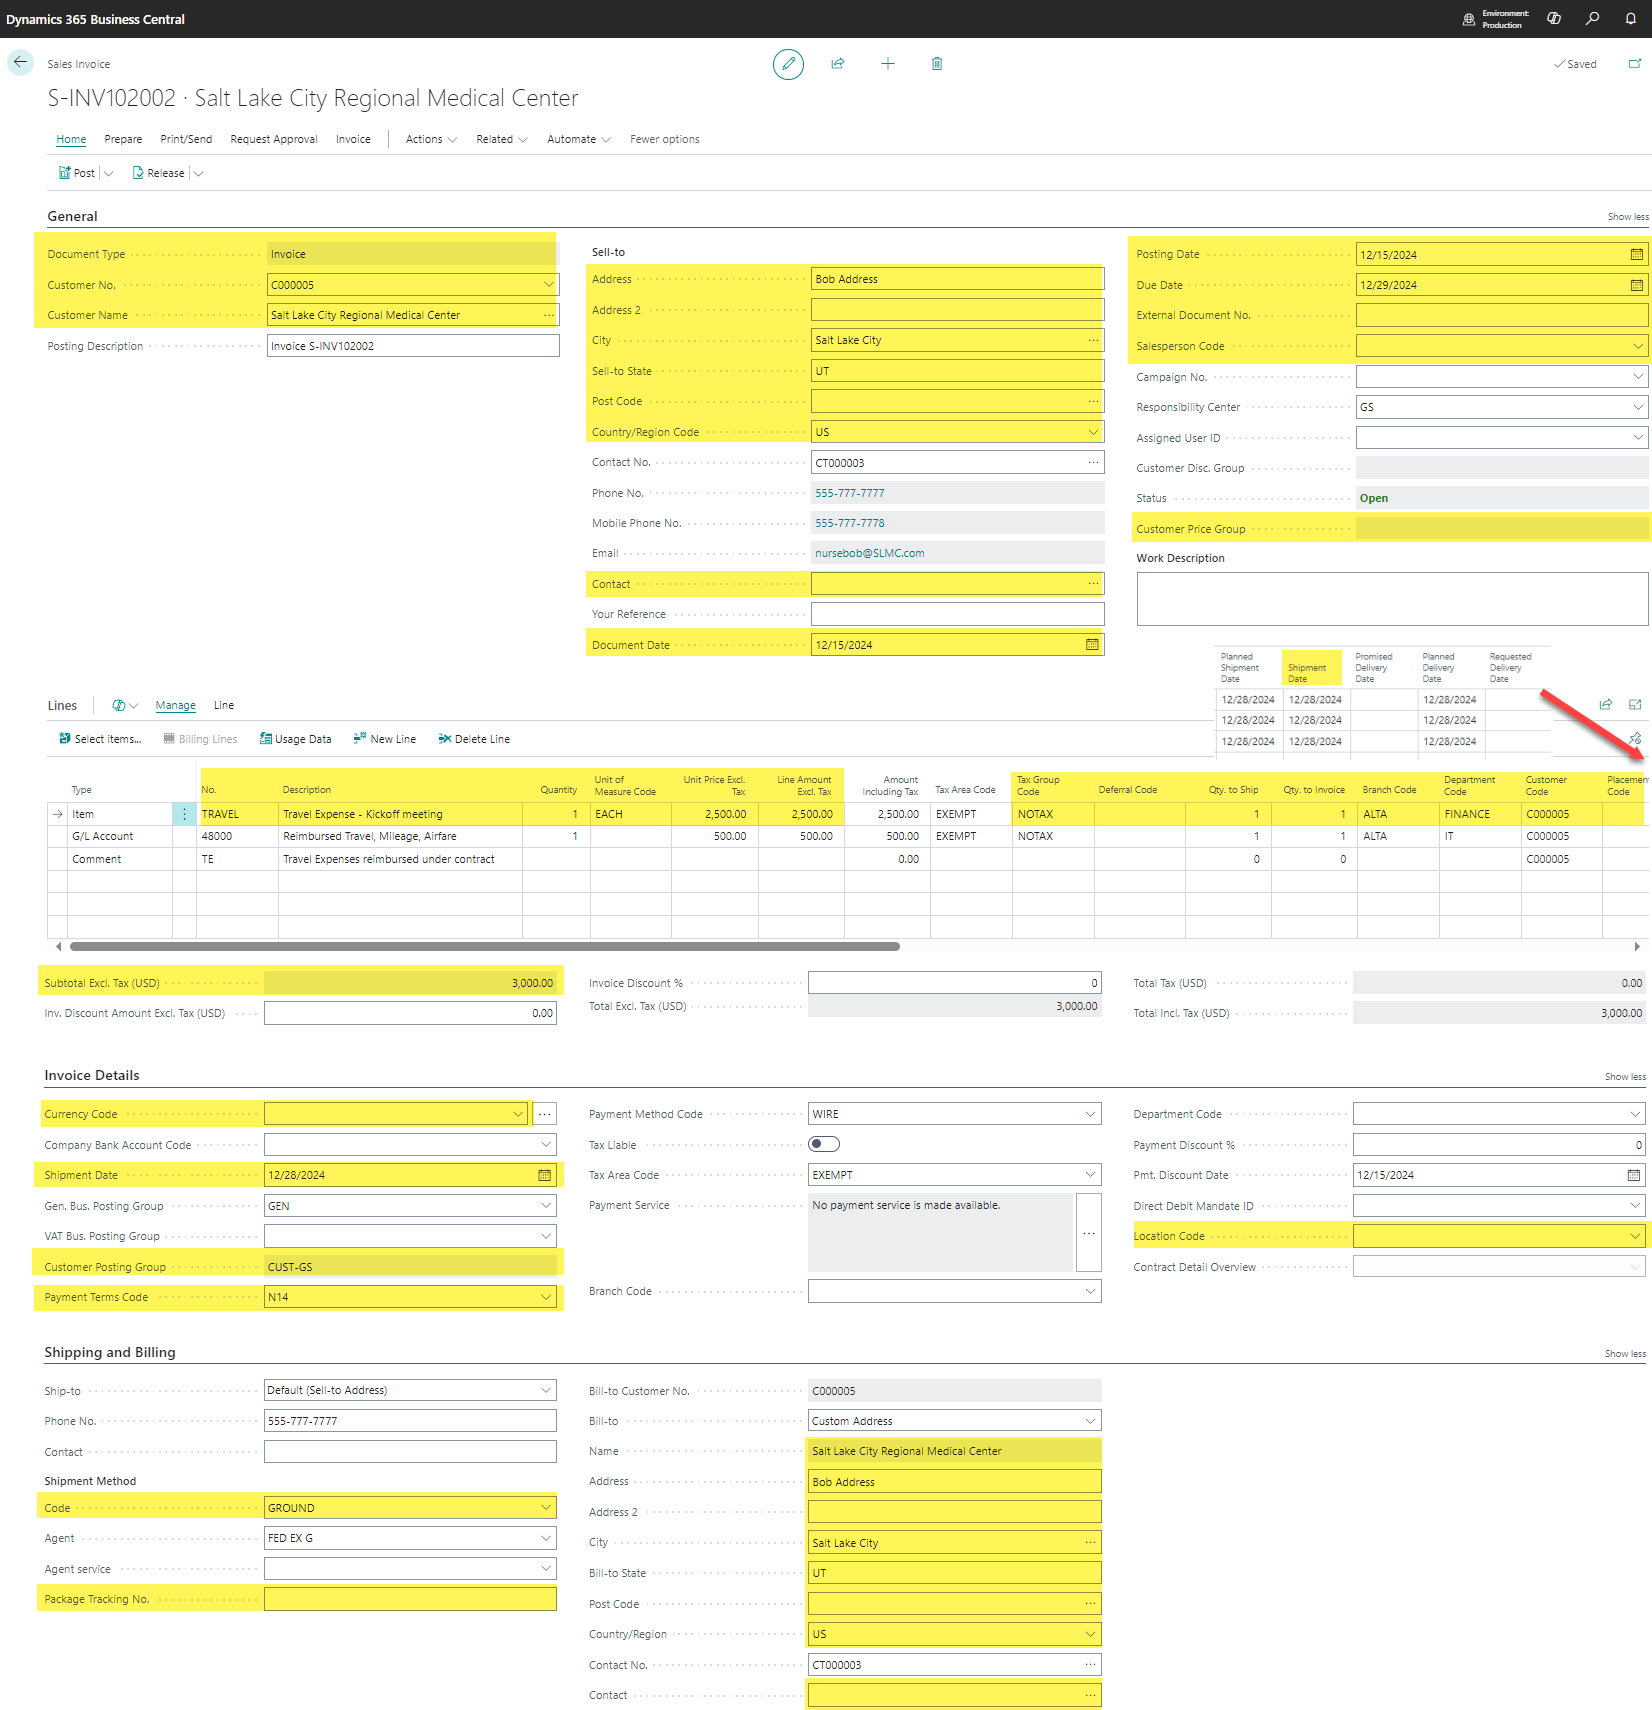Expand Payment Terms Code dropdown

(x=546, y=1297)
